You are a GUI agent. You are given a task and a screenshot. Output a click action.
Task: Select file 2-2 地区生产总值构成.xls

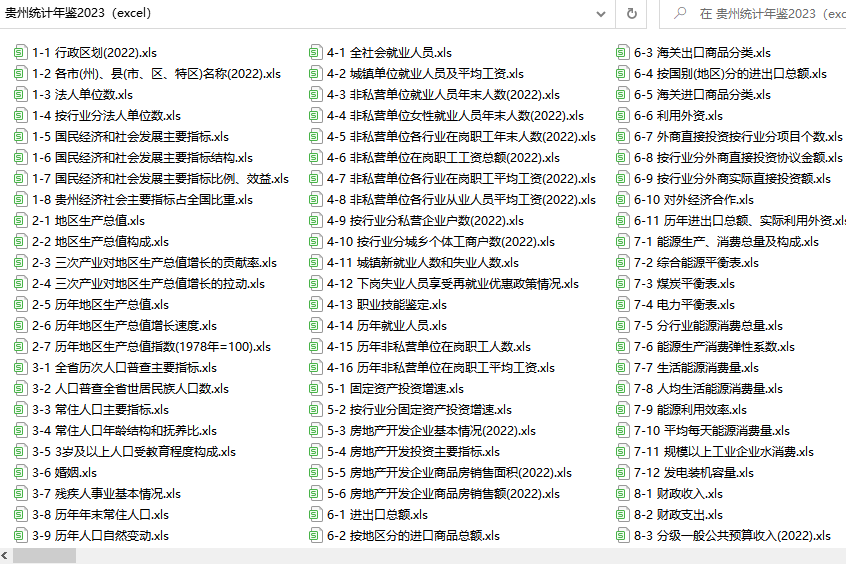click(x=92, y=242)
